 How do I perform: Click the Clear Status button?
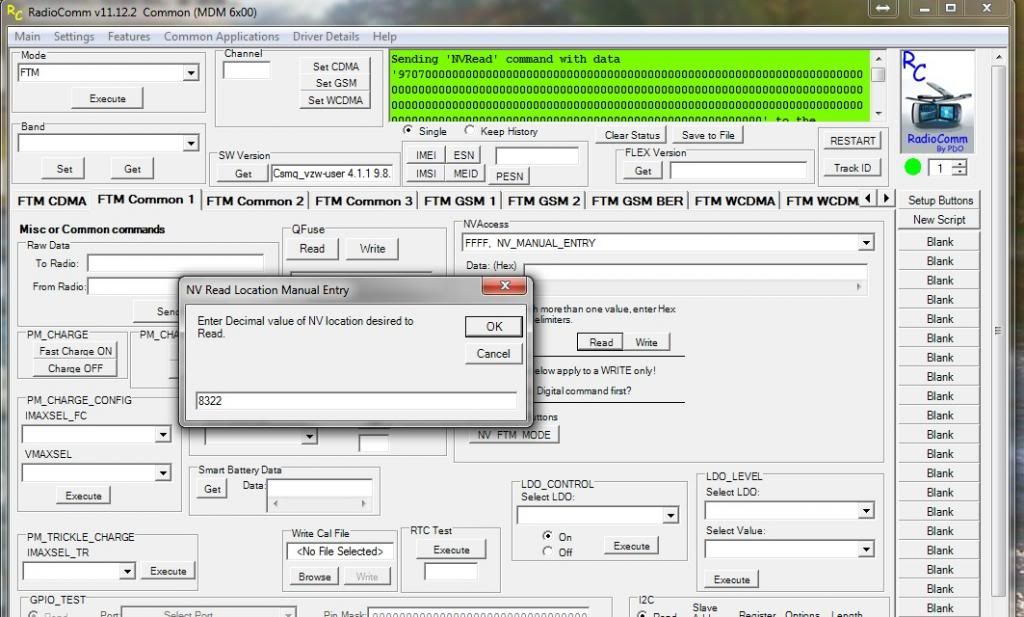pos(632,135)
